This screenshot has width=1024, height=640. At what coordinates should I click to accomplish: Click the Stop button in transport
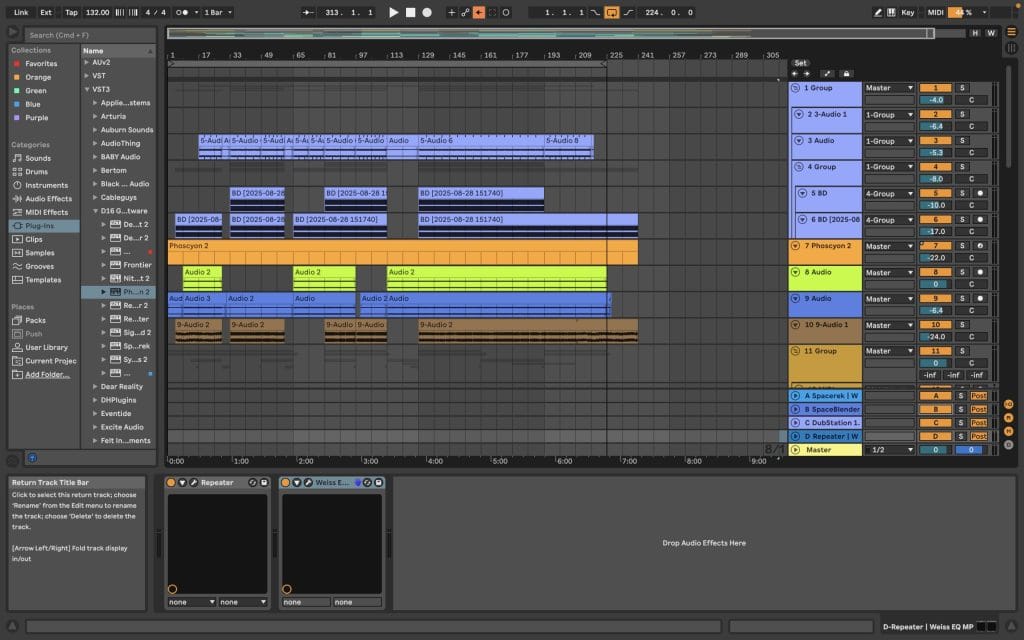coord(410,12)
